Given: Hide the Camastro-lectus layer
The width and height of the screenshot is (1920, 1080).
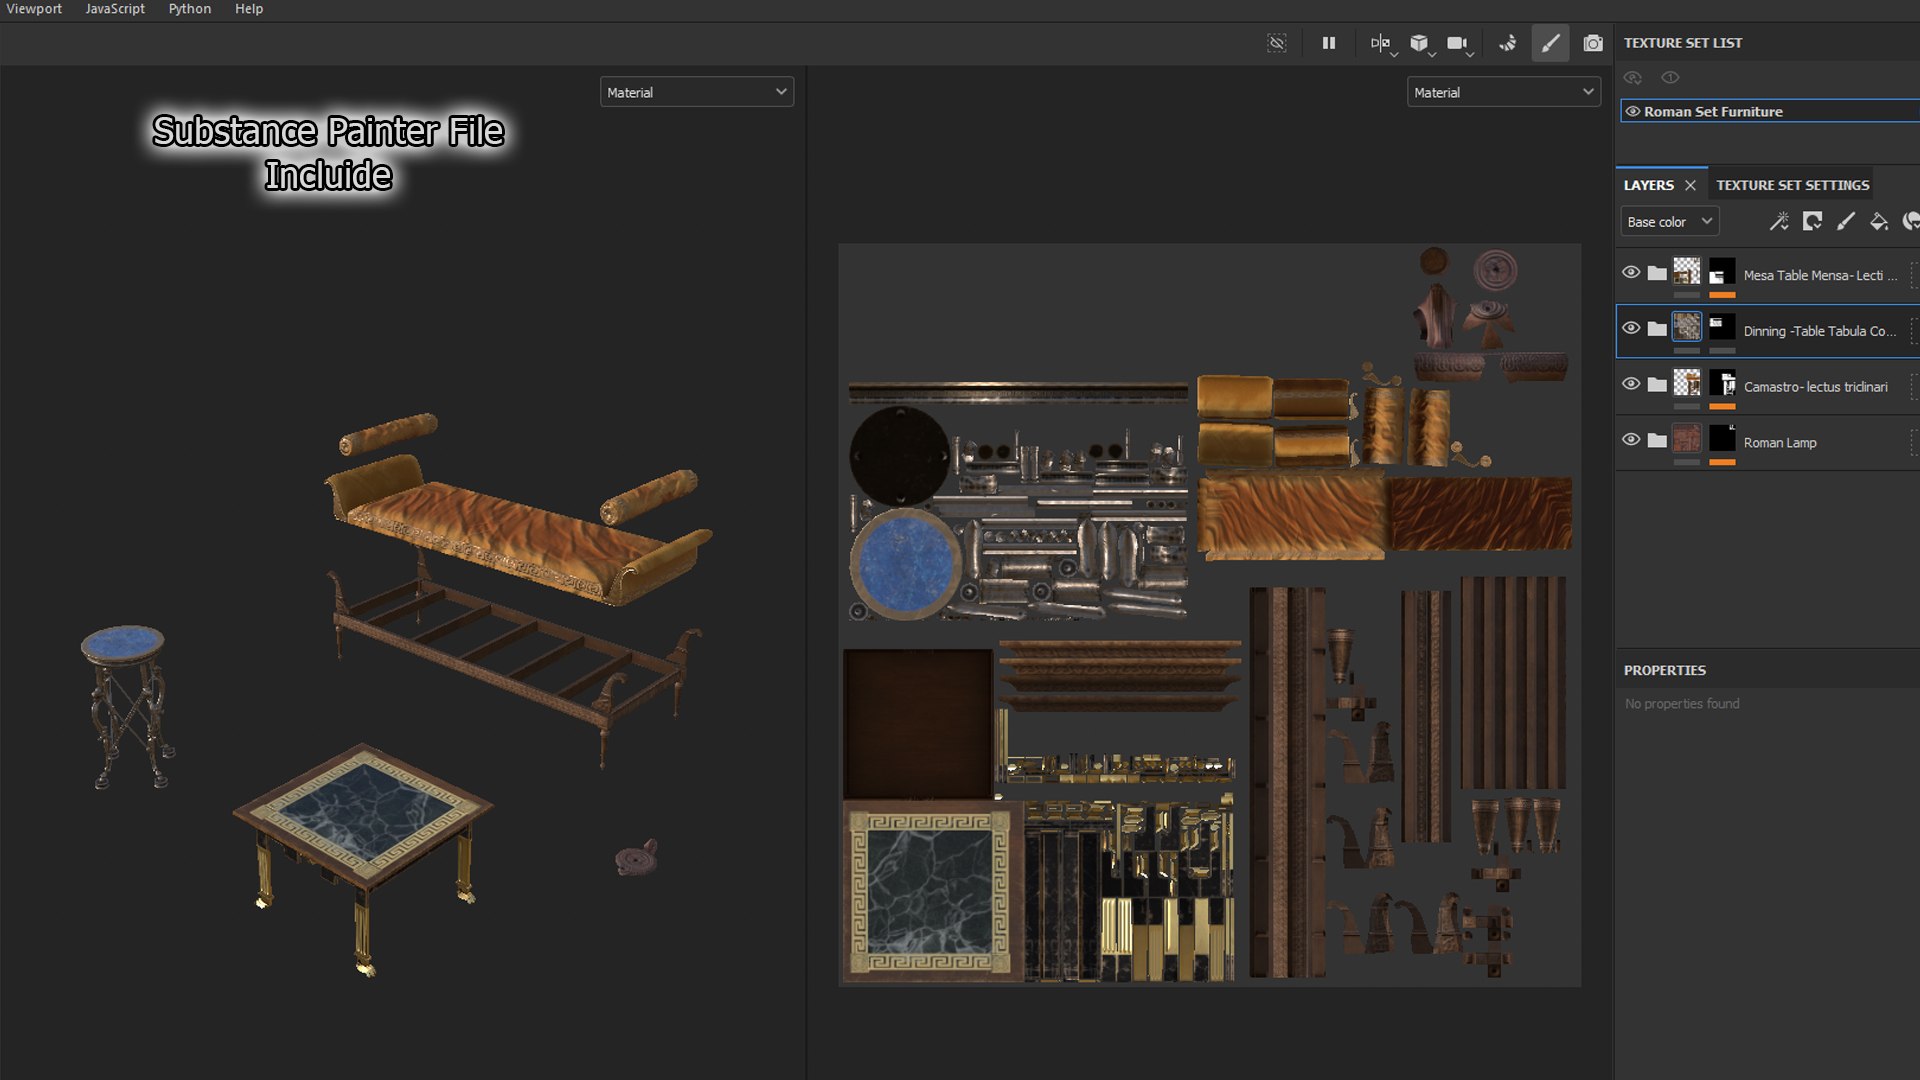Looking at the screenshot, I should pos(1631,384).
